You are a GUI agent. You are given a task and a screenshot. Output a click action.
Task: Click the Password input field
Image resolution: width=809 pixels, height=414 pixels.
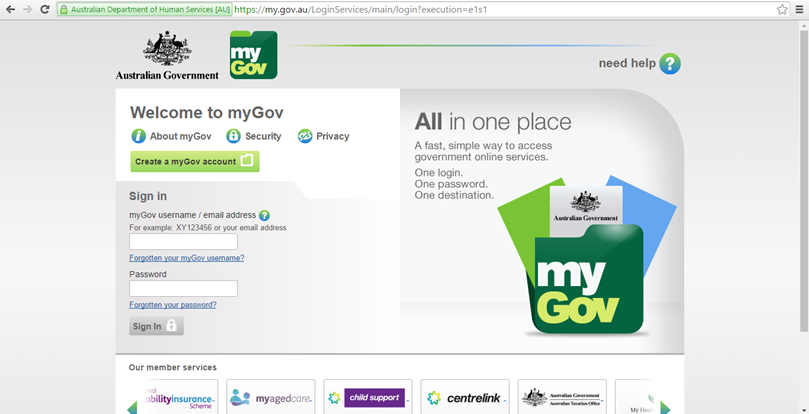(183, 289)
